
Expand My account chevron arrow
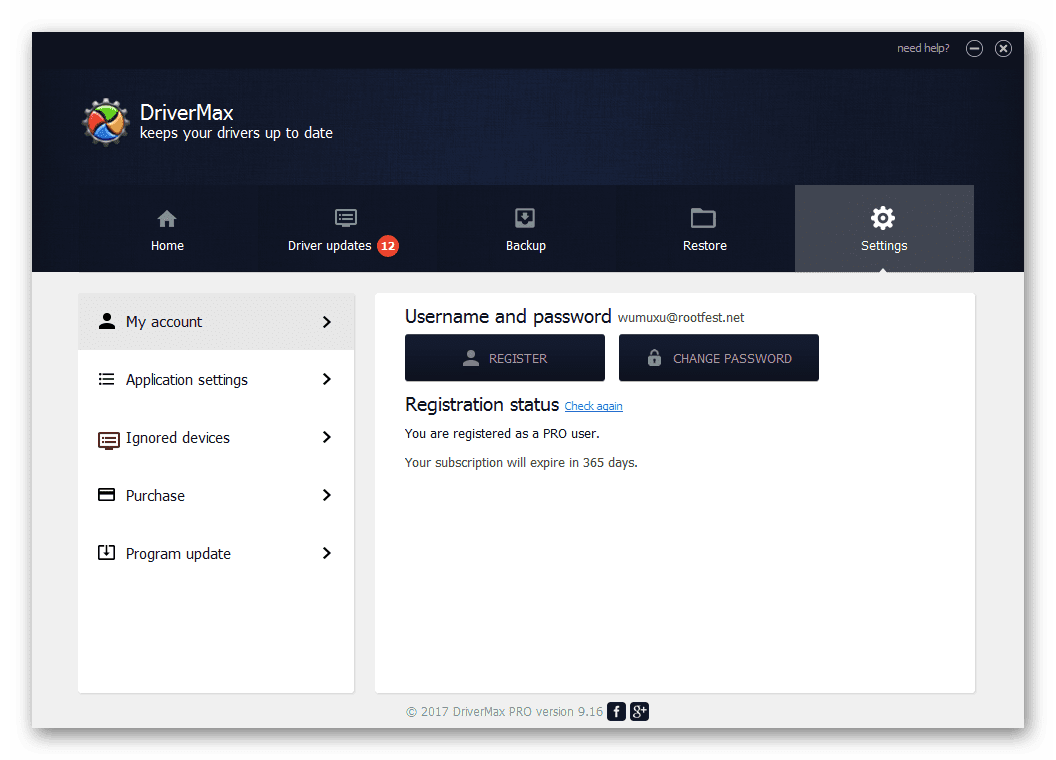327,322
